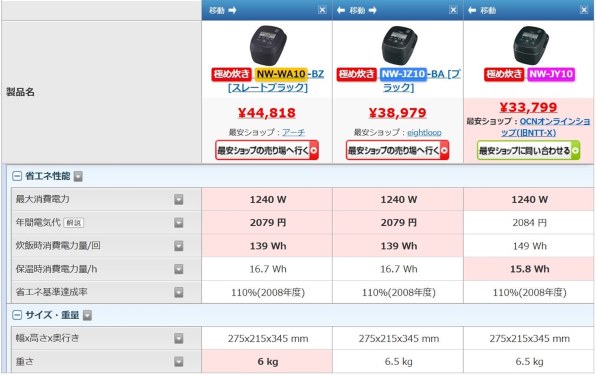Screen dimensions: 596x375
Task: Select the 15.8 Wh cell
Action: [529, 269]
